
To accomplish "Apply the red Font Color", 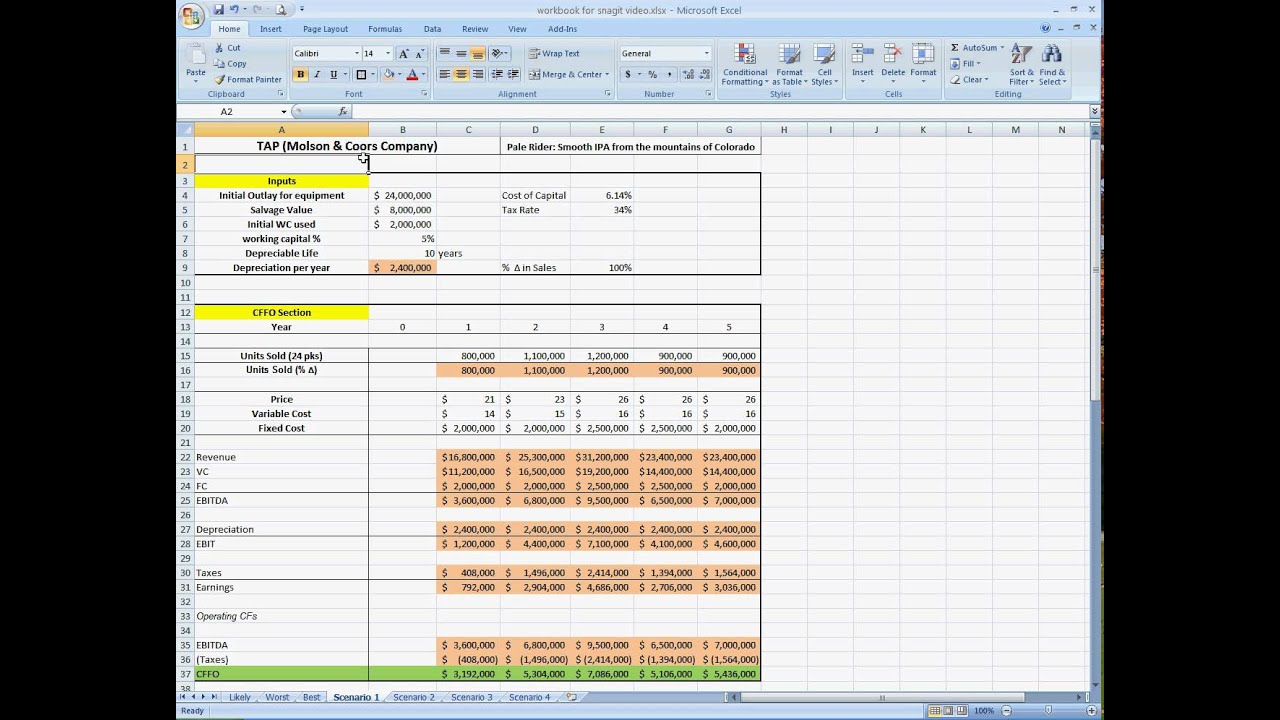I will pos(411,74).
